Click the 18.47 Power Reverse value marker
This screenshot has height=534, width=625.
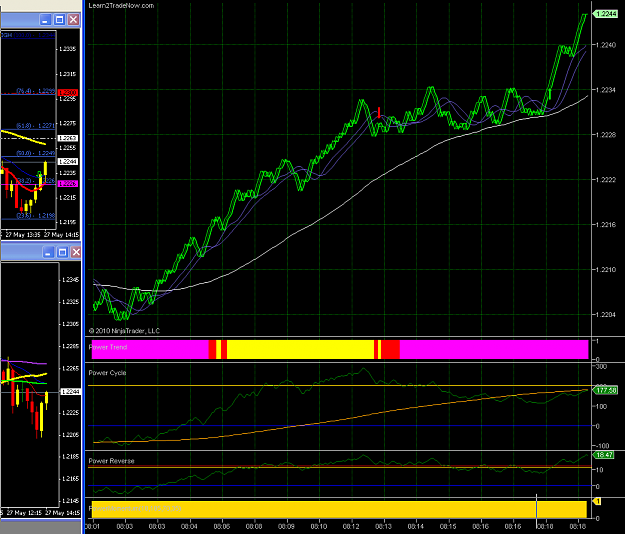[604, 455]
